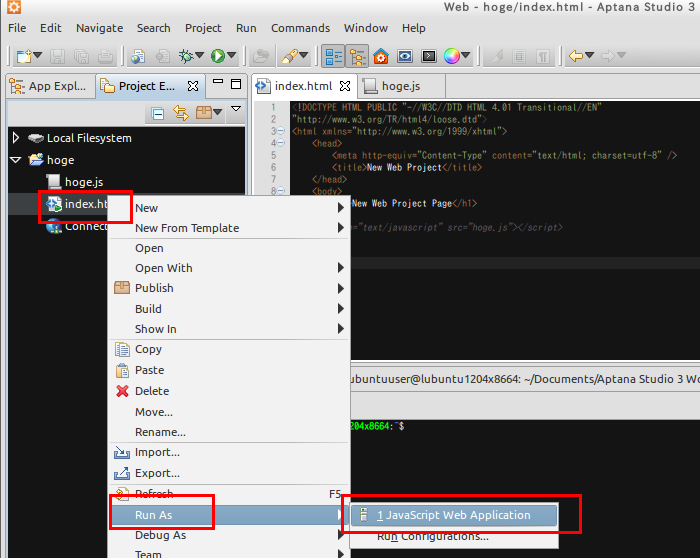Click the Save toolbar icon
This screenshot has height=558, width=700.
(57, 56)
